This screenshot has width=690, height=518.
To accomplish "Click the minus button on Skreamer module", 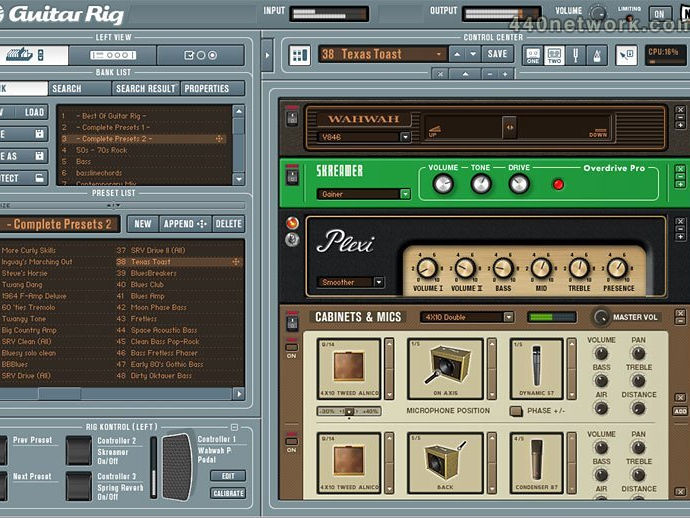I will 680,176.
